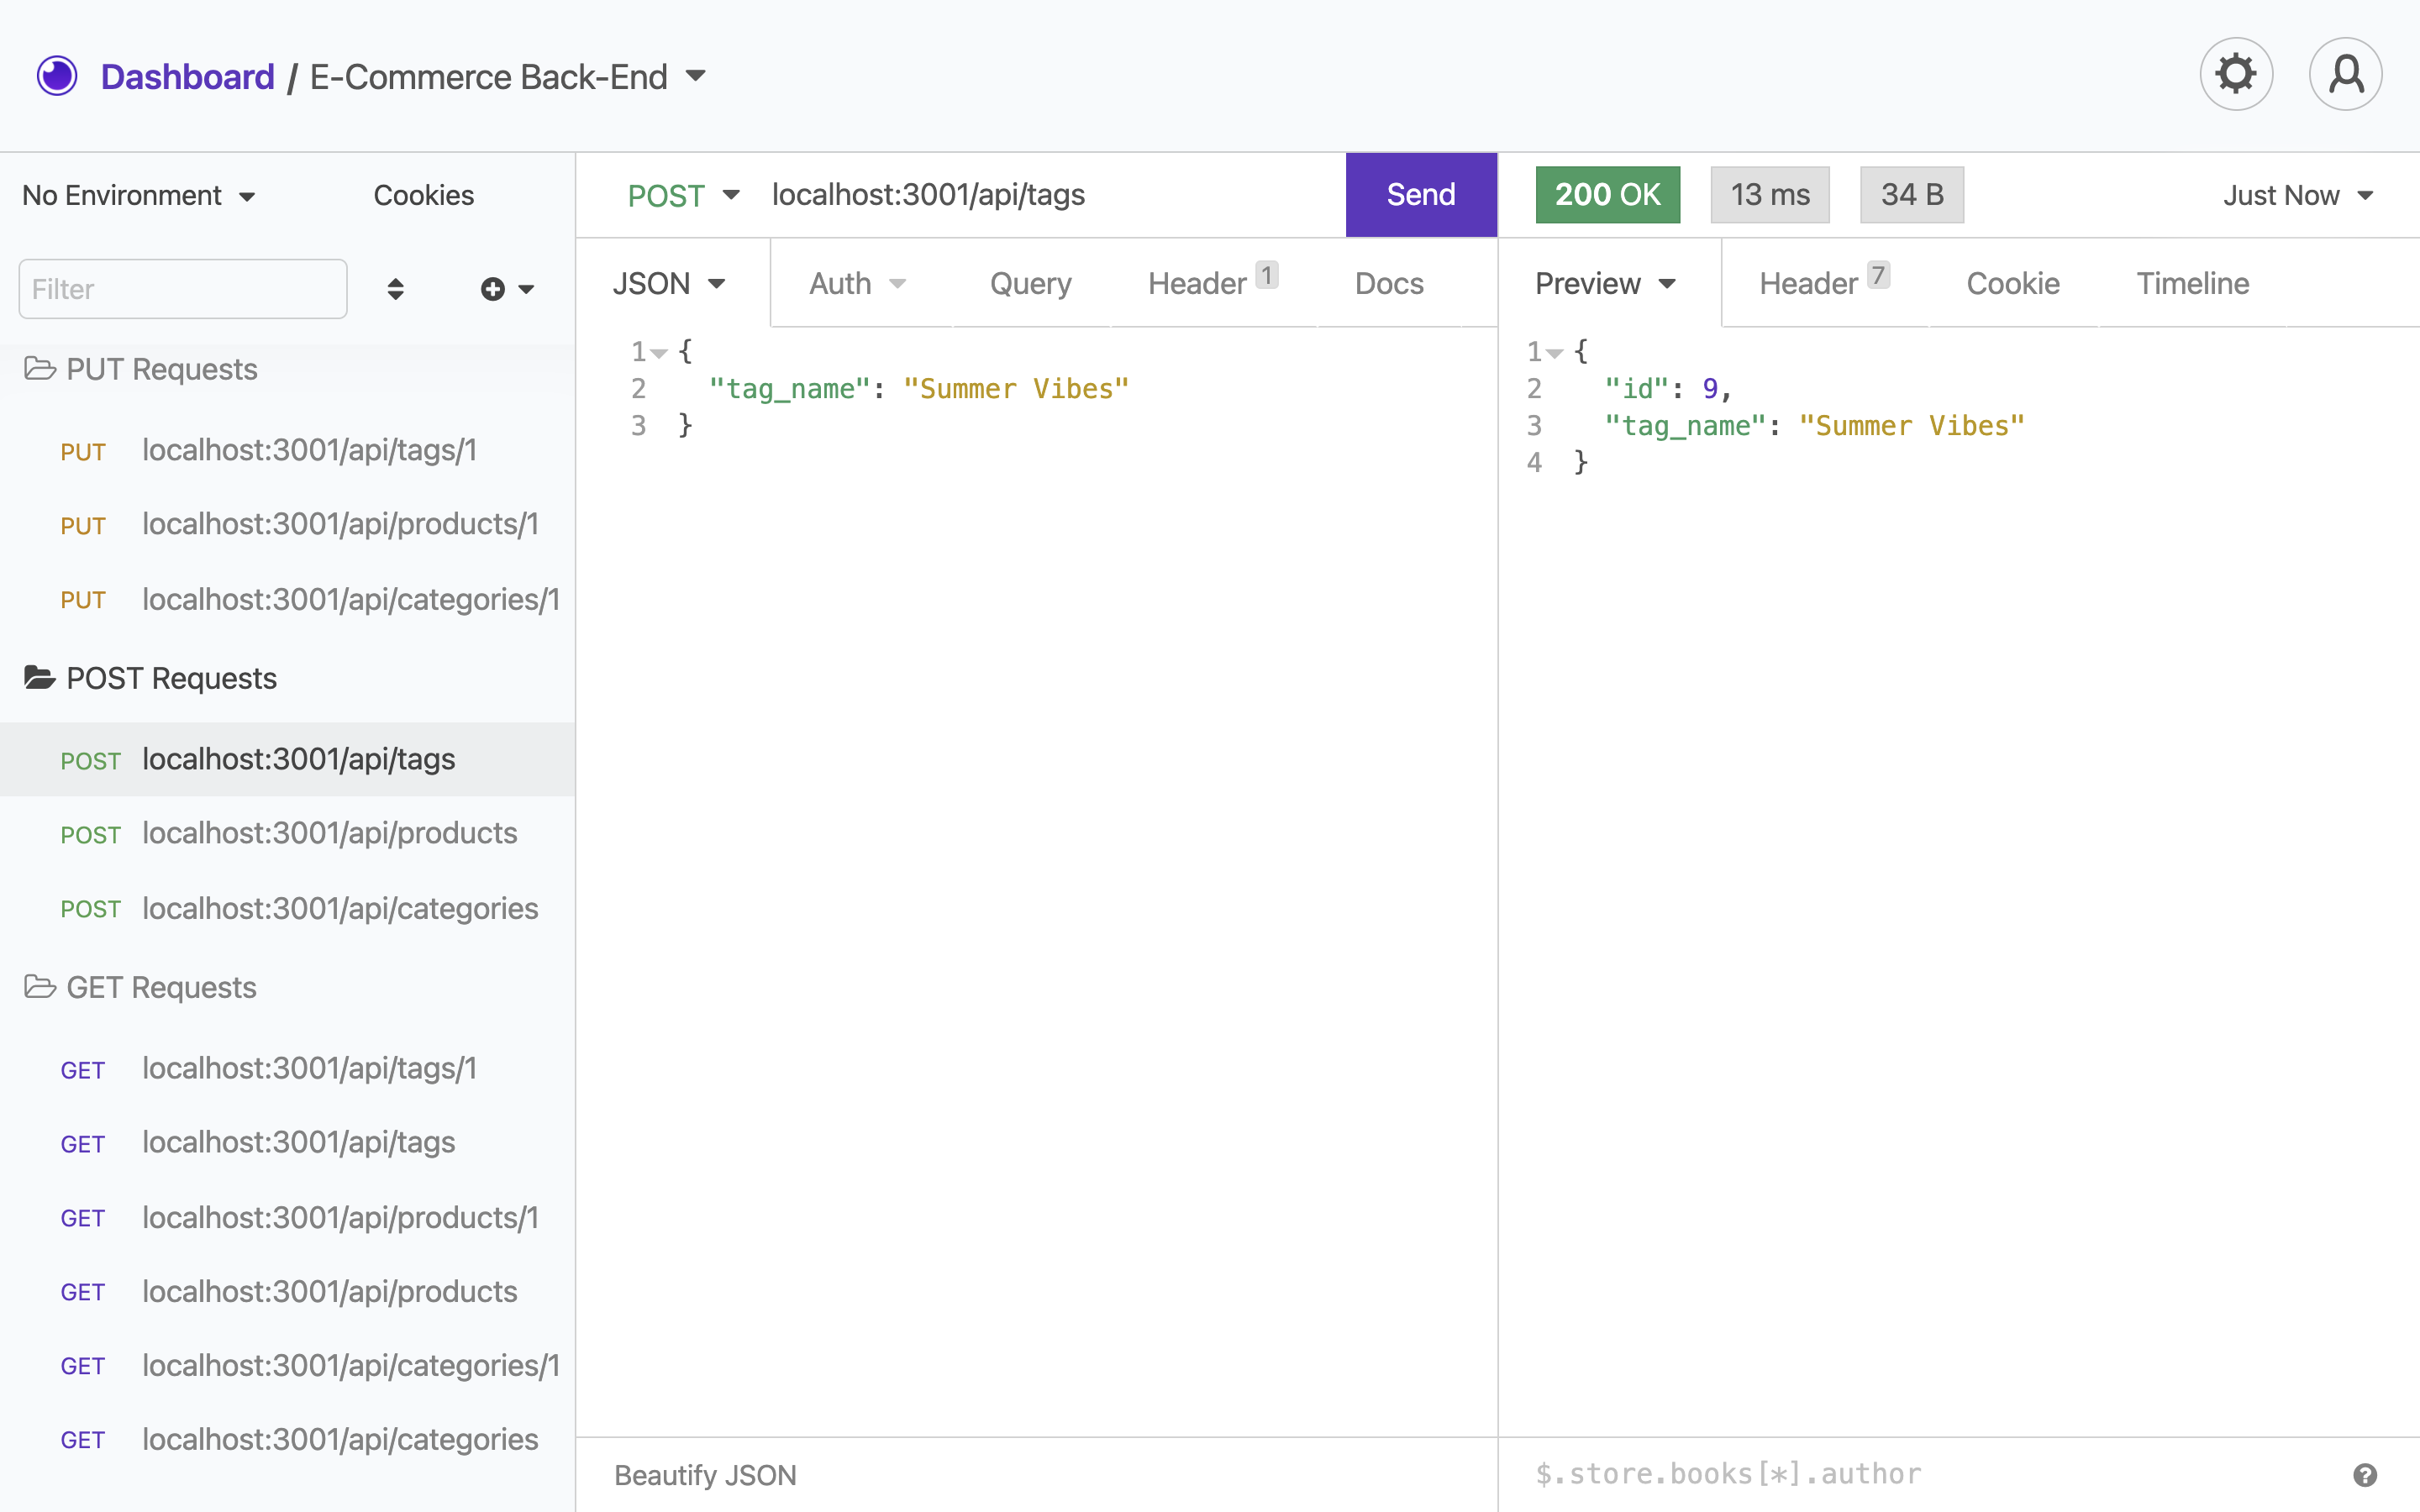Click the Beautify JSON button

[x=705, y=1474]
